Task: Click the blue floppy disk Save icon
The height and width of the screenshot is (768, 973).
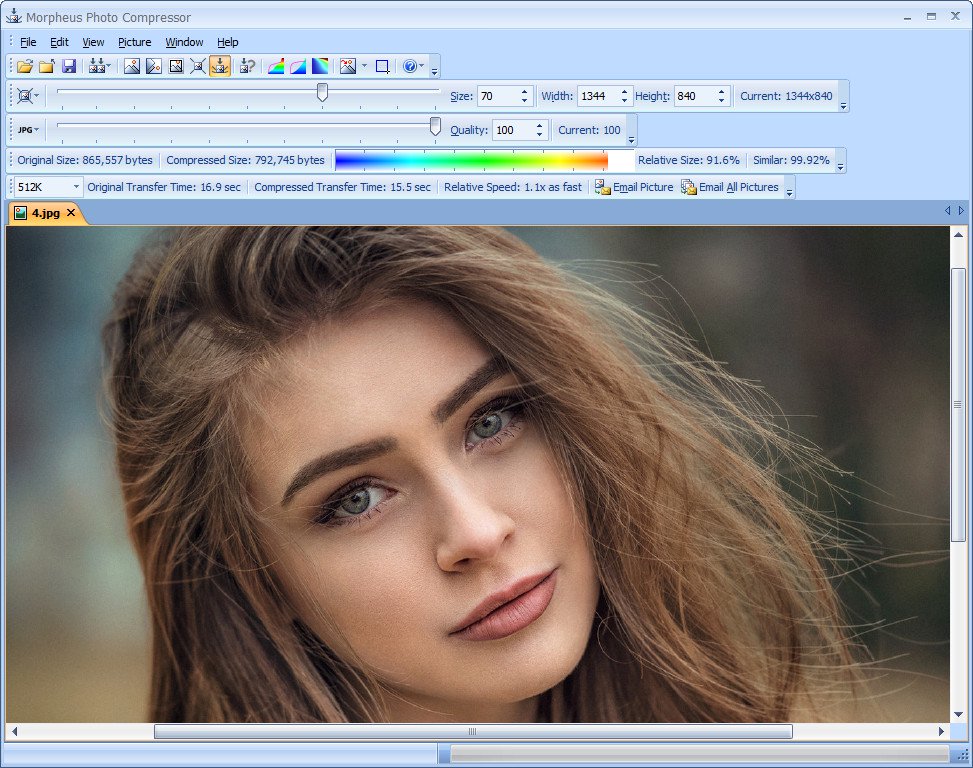Action: pyautogui.click(x=69, y=66)
